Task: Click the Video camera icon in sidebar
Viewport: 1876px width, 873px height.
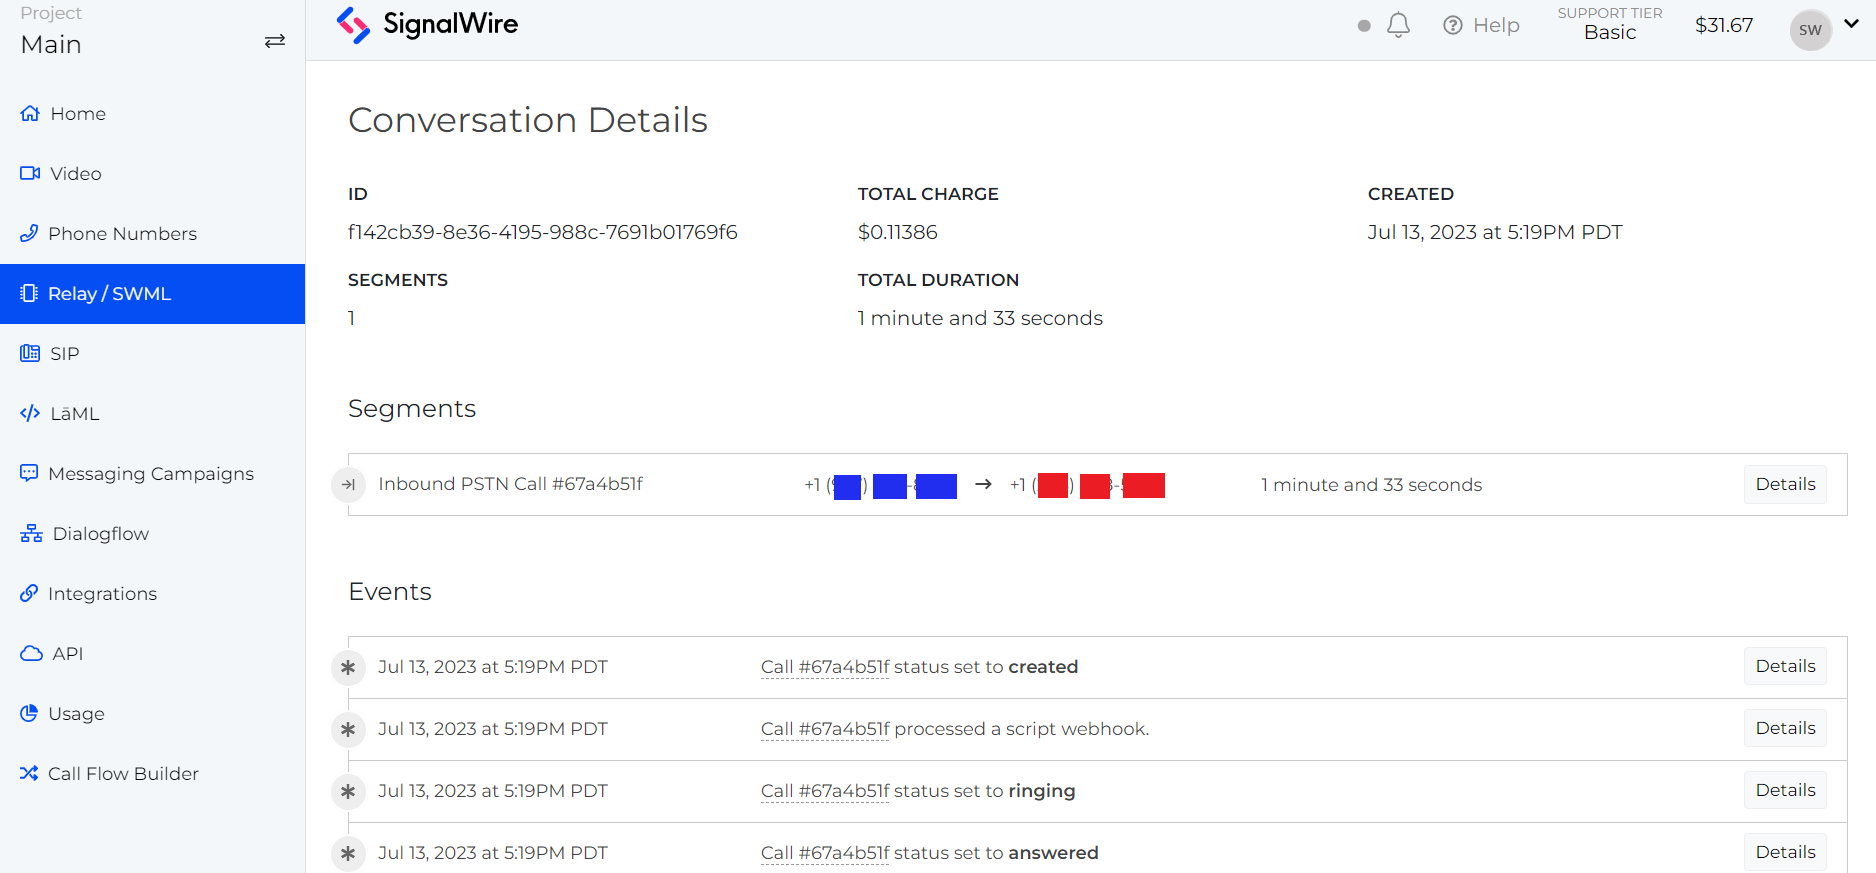Action: pos(30,174)
